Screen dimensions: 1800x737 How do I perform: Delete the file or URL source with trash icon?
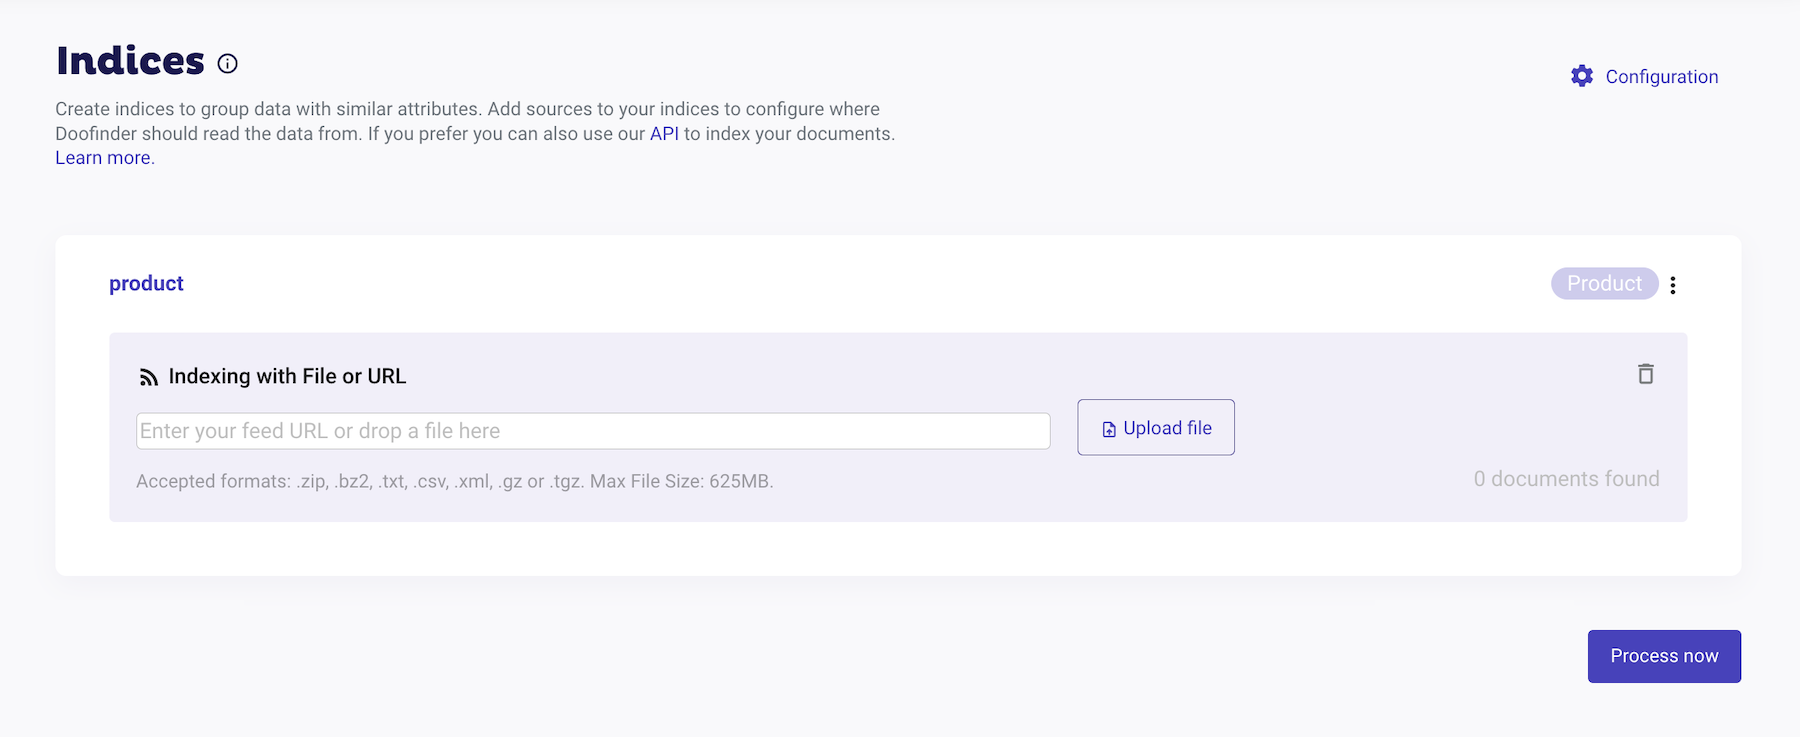tap(1646, 374)
